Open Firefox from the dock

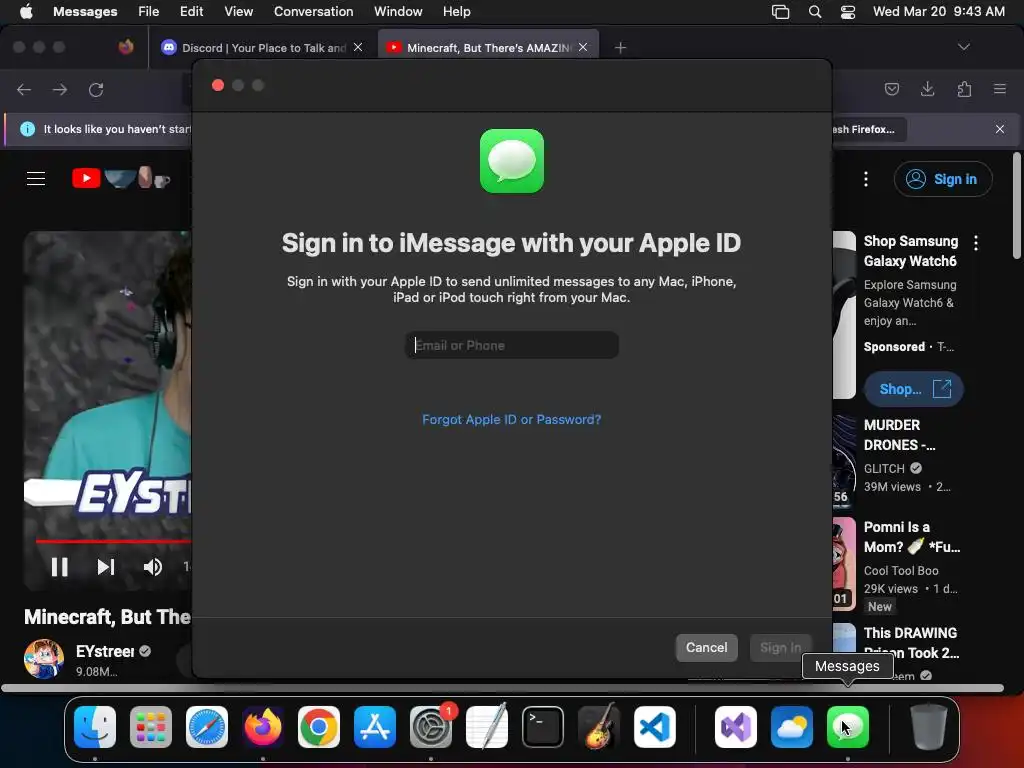pos(263,727)
